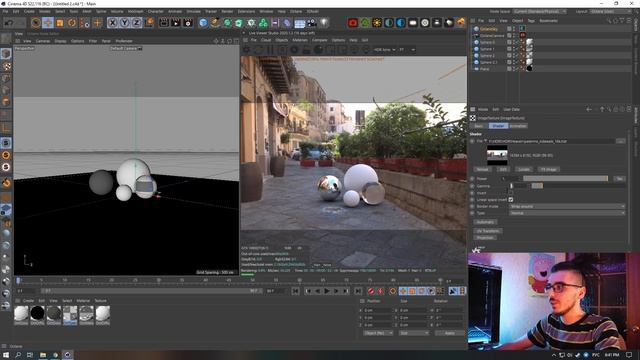Click the browse button next to File path
The width and height of the screenshot is (640, 360).
click(620, 141)
